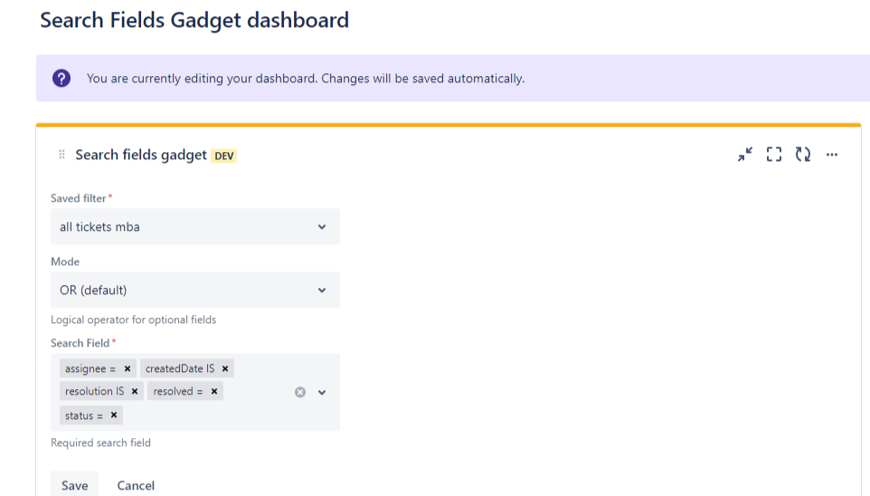This screenshot has height=496, width=870.
Task: Remove the 'resolved =' tag
Action: [215, 391]
